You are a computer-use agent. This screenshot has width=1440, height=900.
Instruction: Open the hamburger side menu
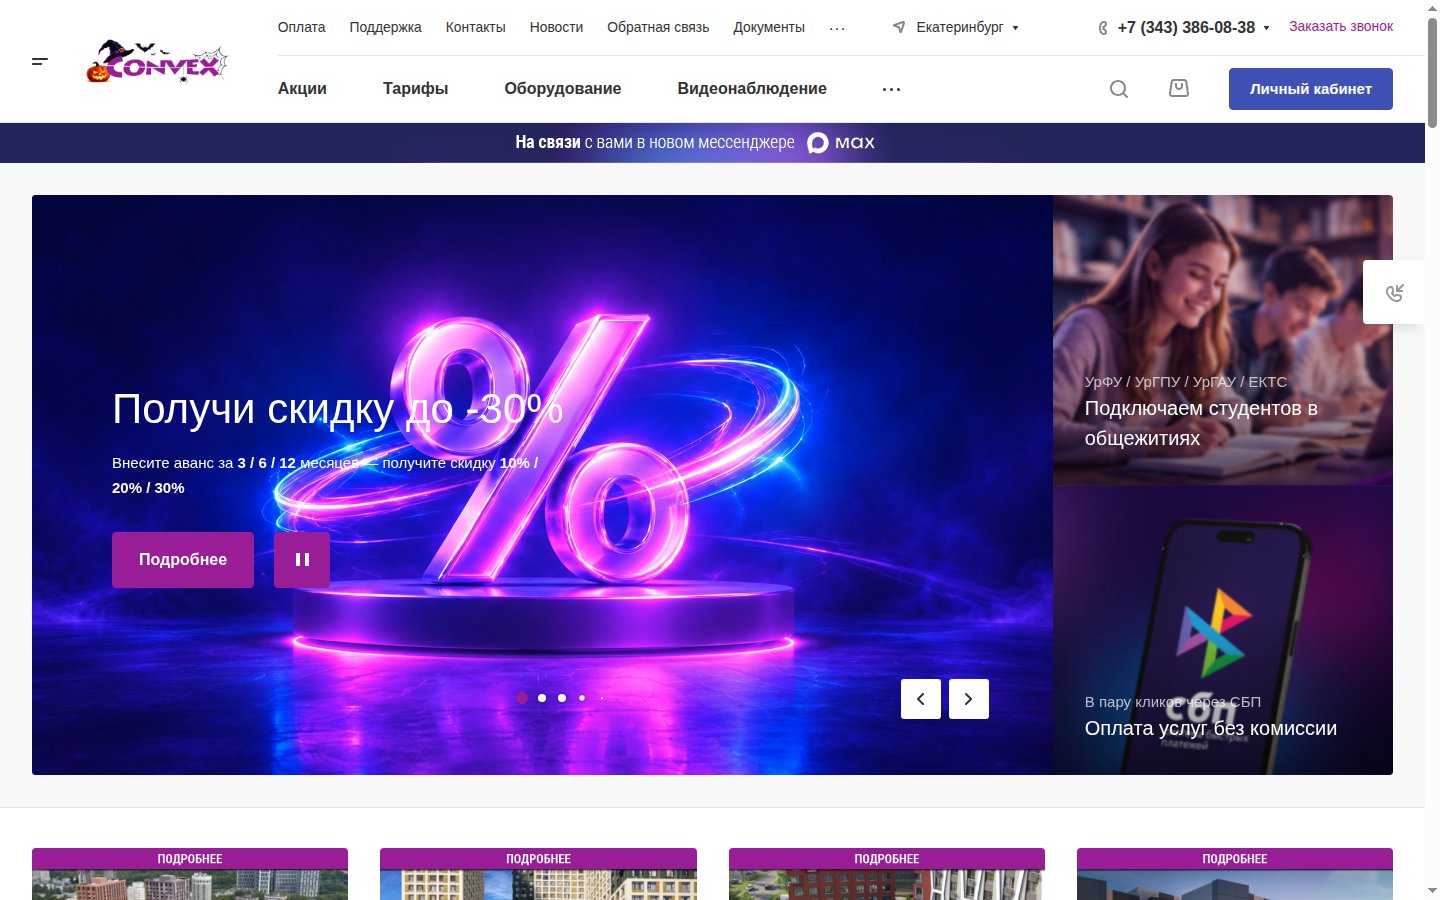(40, 62)
